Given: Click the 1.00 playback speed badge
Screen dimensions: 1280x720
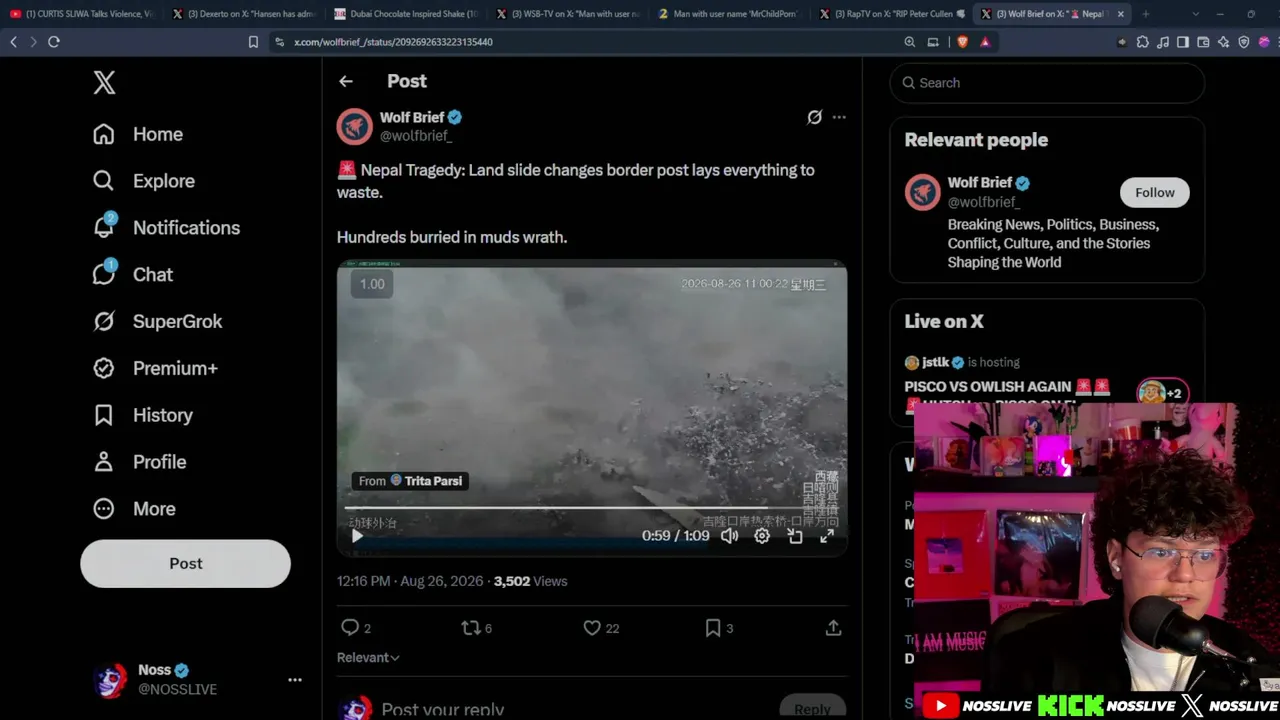Looking at the screenshot, I should (372, 284).
